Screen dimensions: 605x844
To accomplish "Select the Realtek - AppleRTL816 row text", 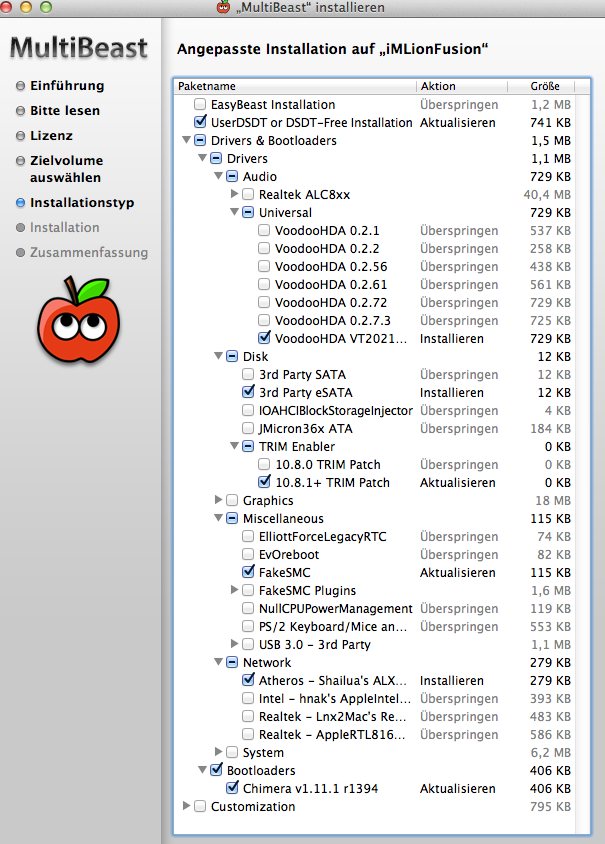I will [x=332, y=734].
